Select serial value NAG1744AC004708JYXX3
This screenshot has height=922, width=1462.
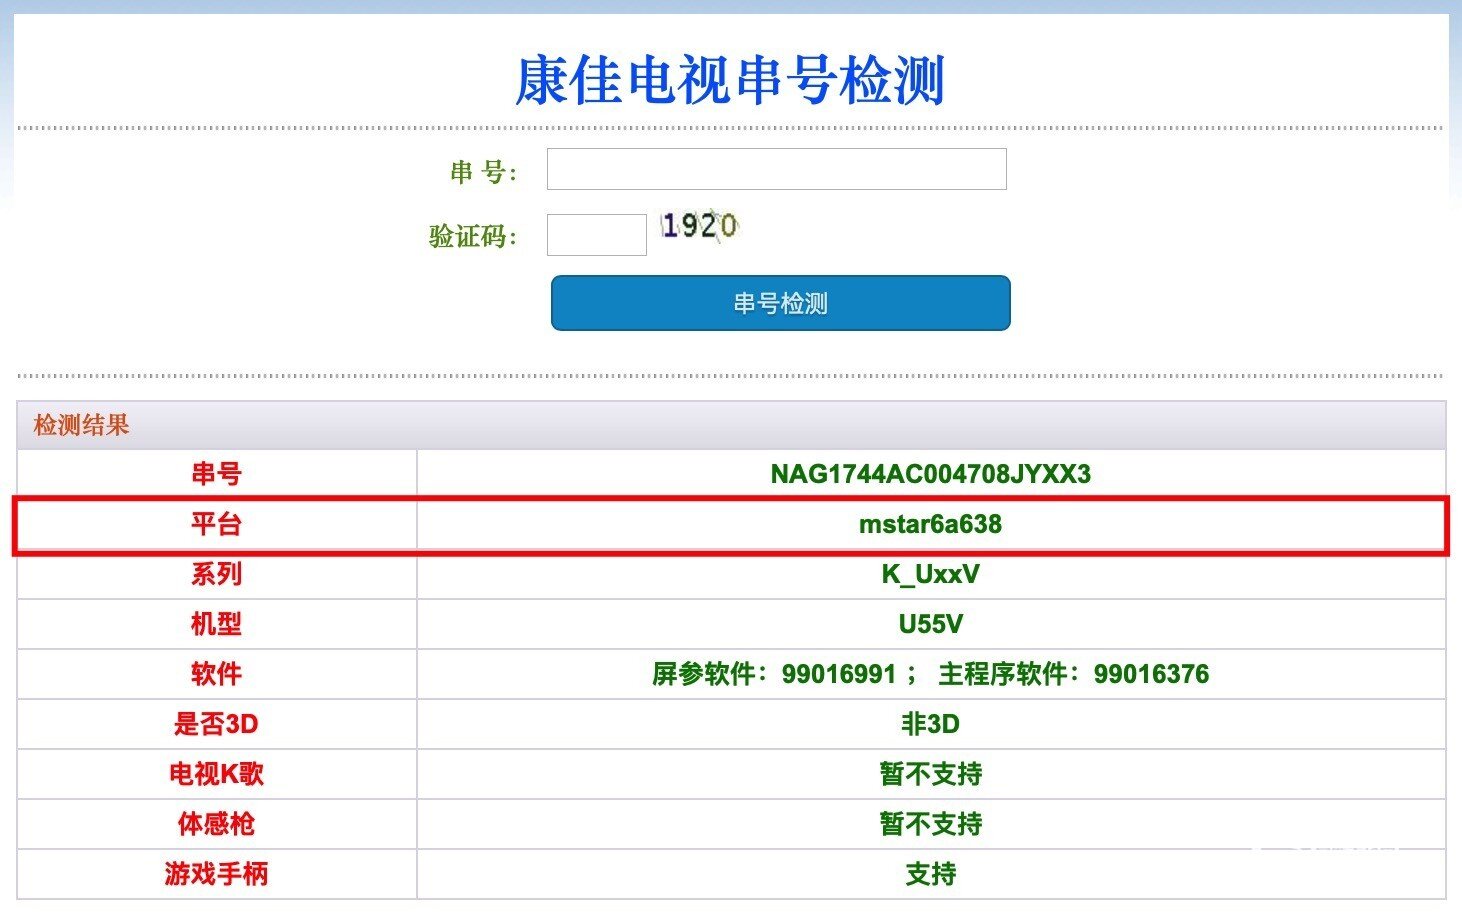[931, 474]
